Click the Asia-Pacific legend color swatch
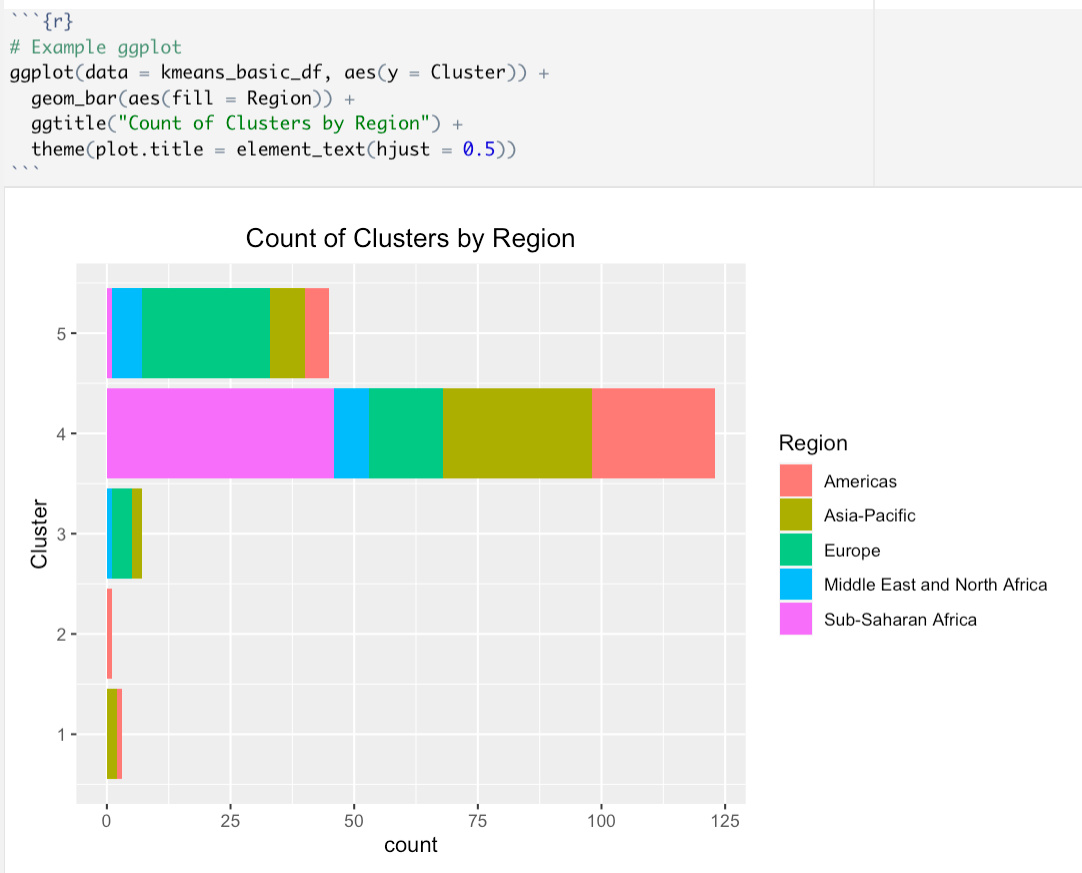 [x=796, y=516]
